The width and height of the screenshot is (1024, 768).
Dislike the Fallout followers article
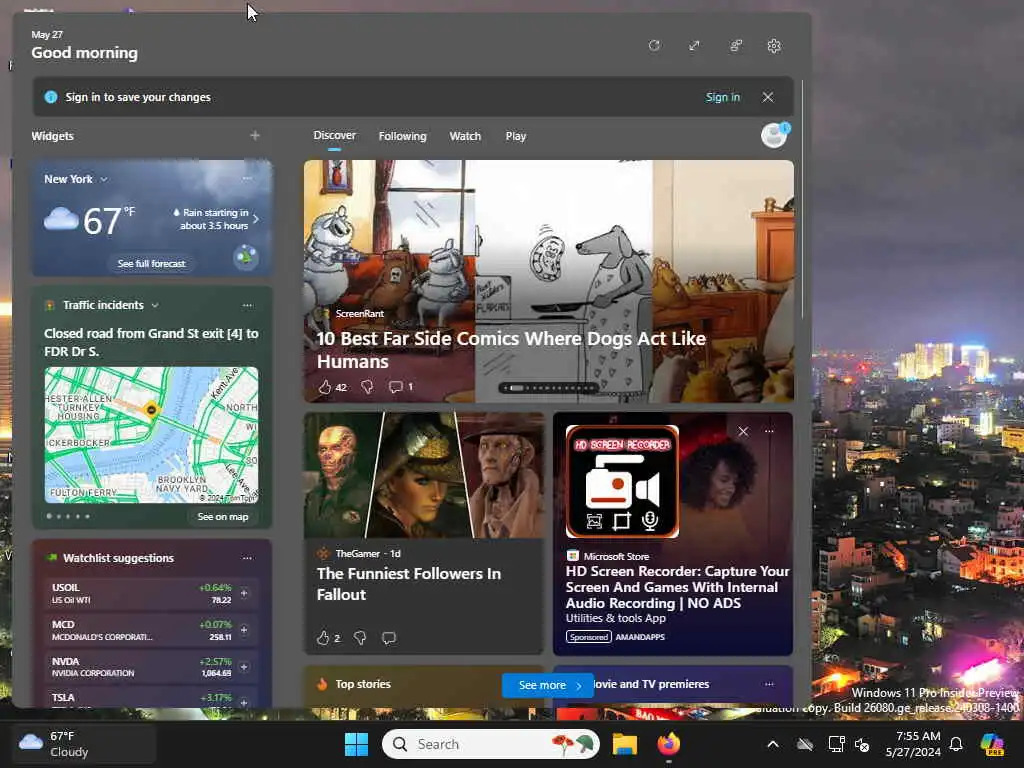click(360, 637)
